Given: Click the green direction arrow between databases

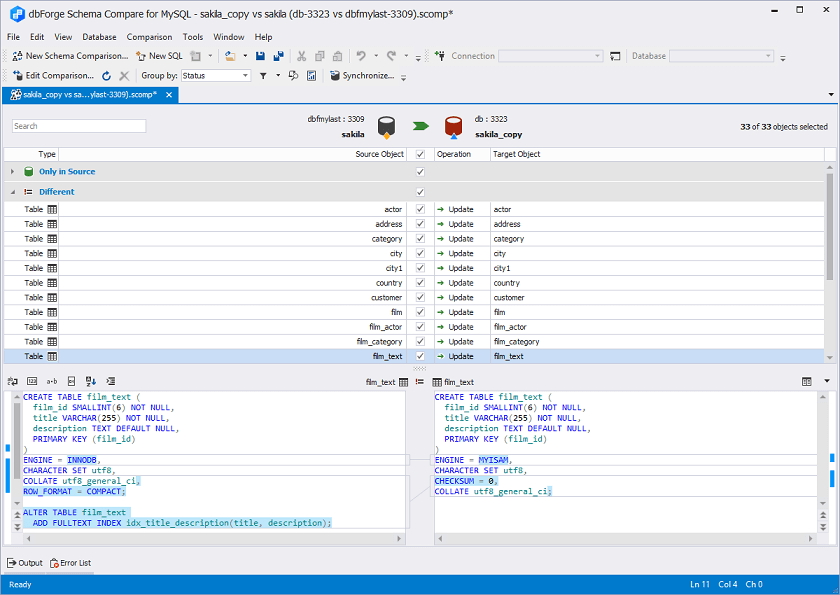Looking at the screenshot, I should coord(421,126).
